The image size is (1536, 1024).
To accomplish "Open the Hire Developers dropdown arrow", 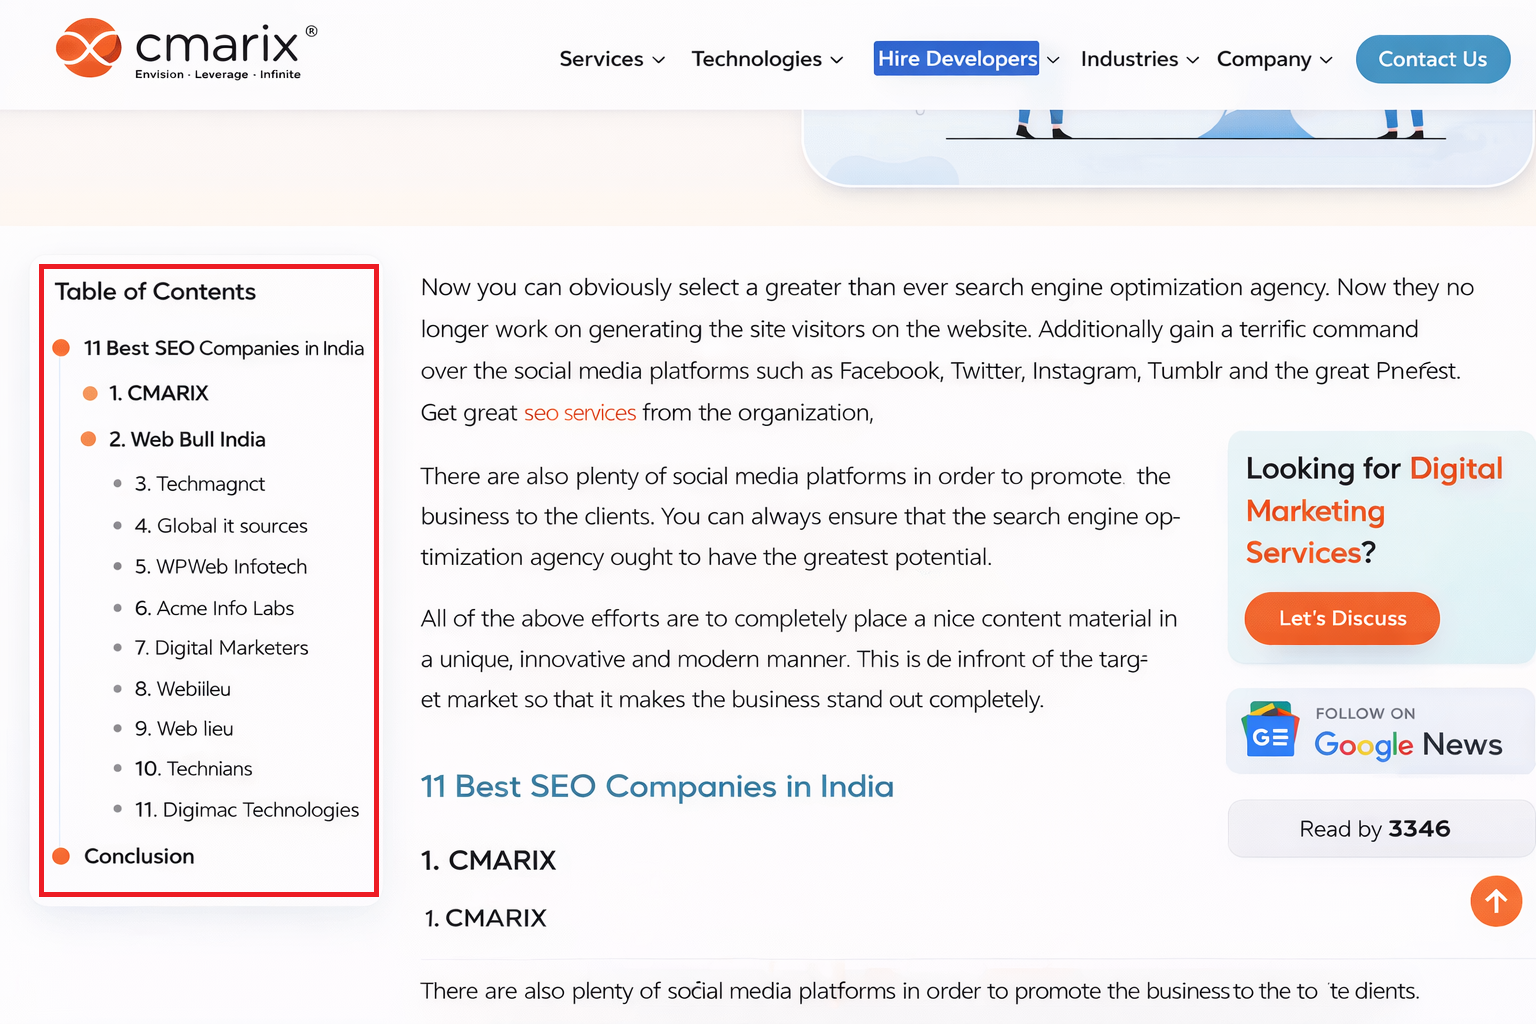I will 1053,60.
